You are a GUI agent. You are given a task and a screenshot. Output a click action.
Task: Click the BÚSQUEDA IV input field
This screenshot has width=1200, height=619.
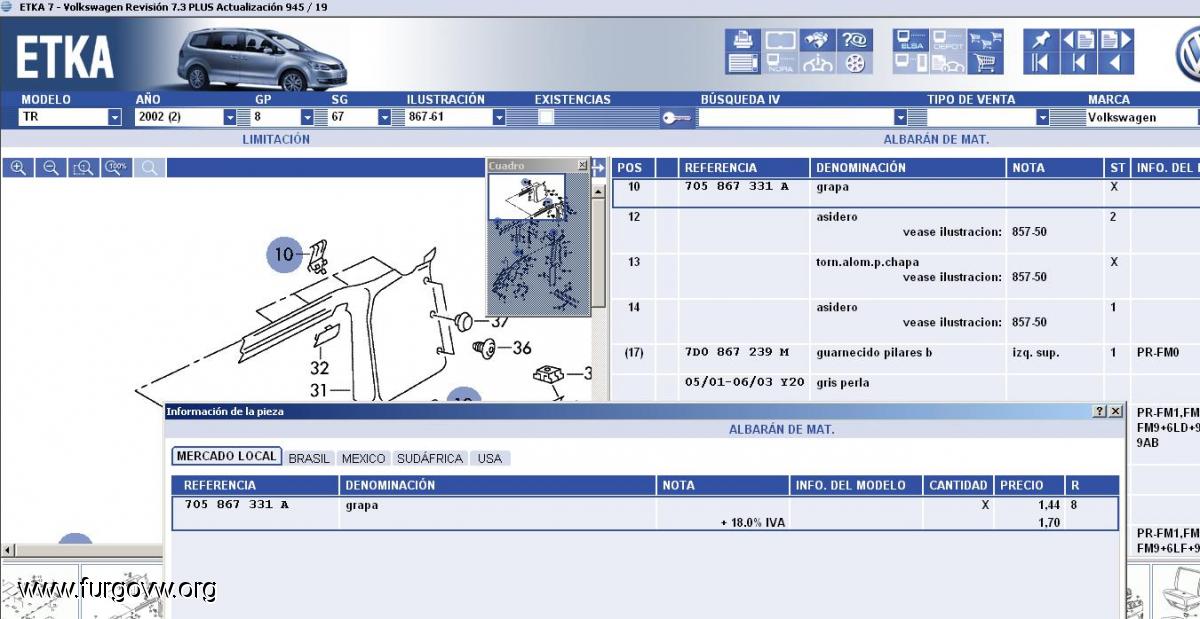coord(795,117)
